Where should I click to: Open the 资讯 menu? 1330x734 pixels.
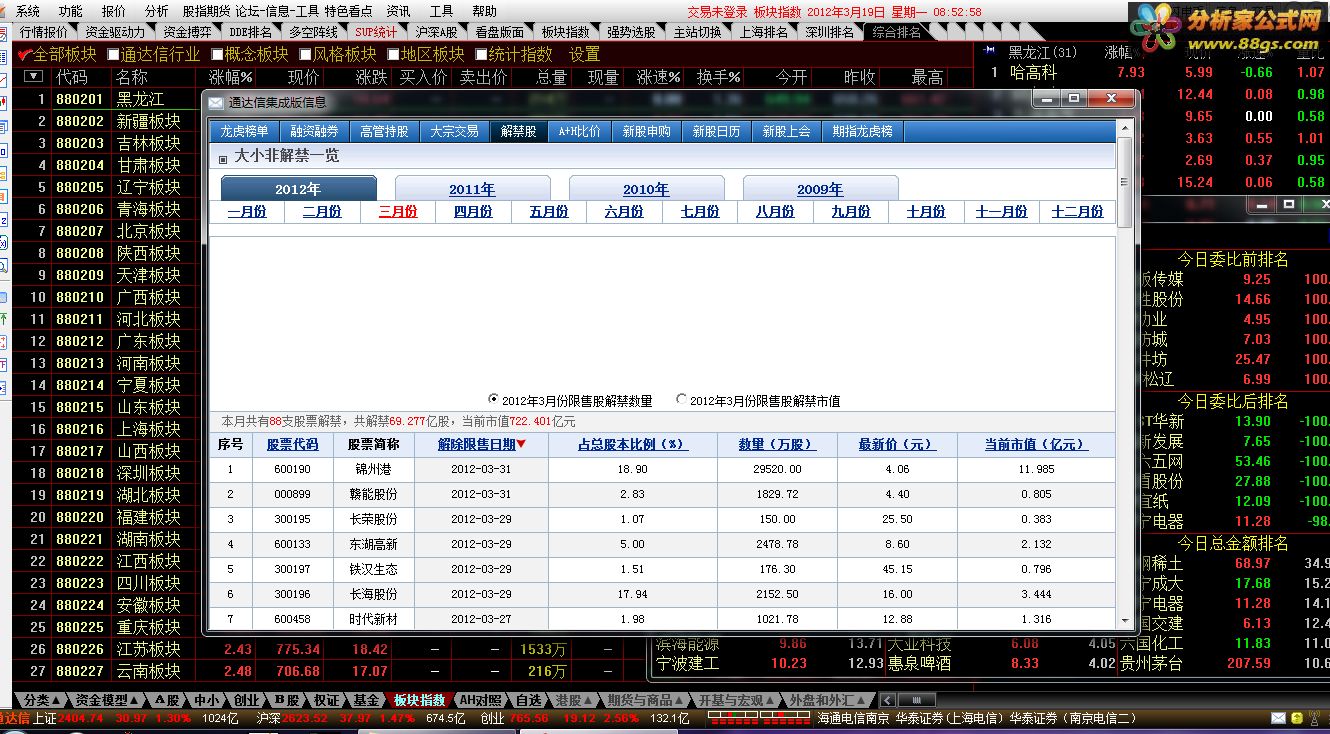click(x=398, y=12)
